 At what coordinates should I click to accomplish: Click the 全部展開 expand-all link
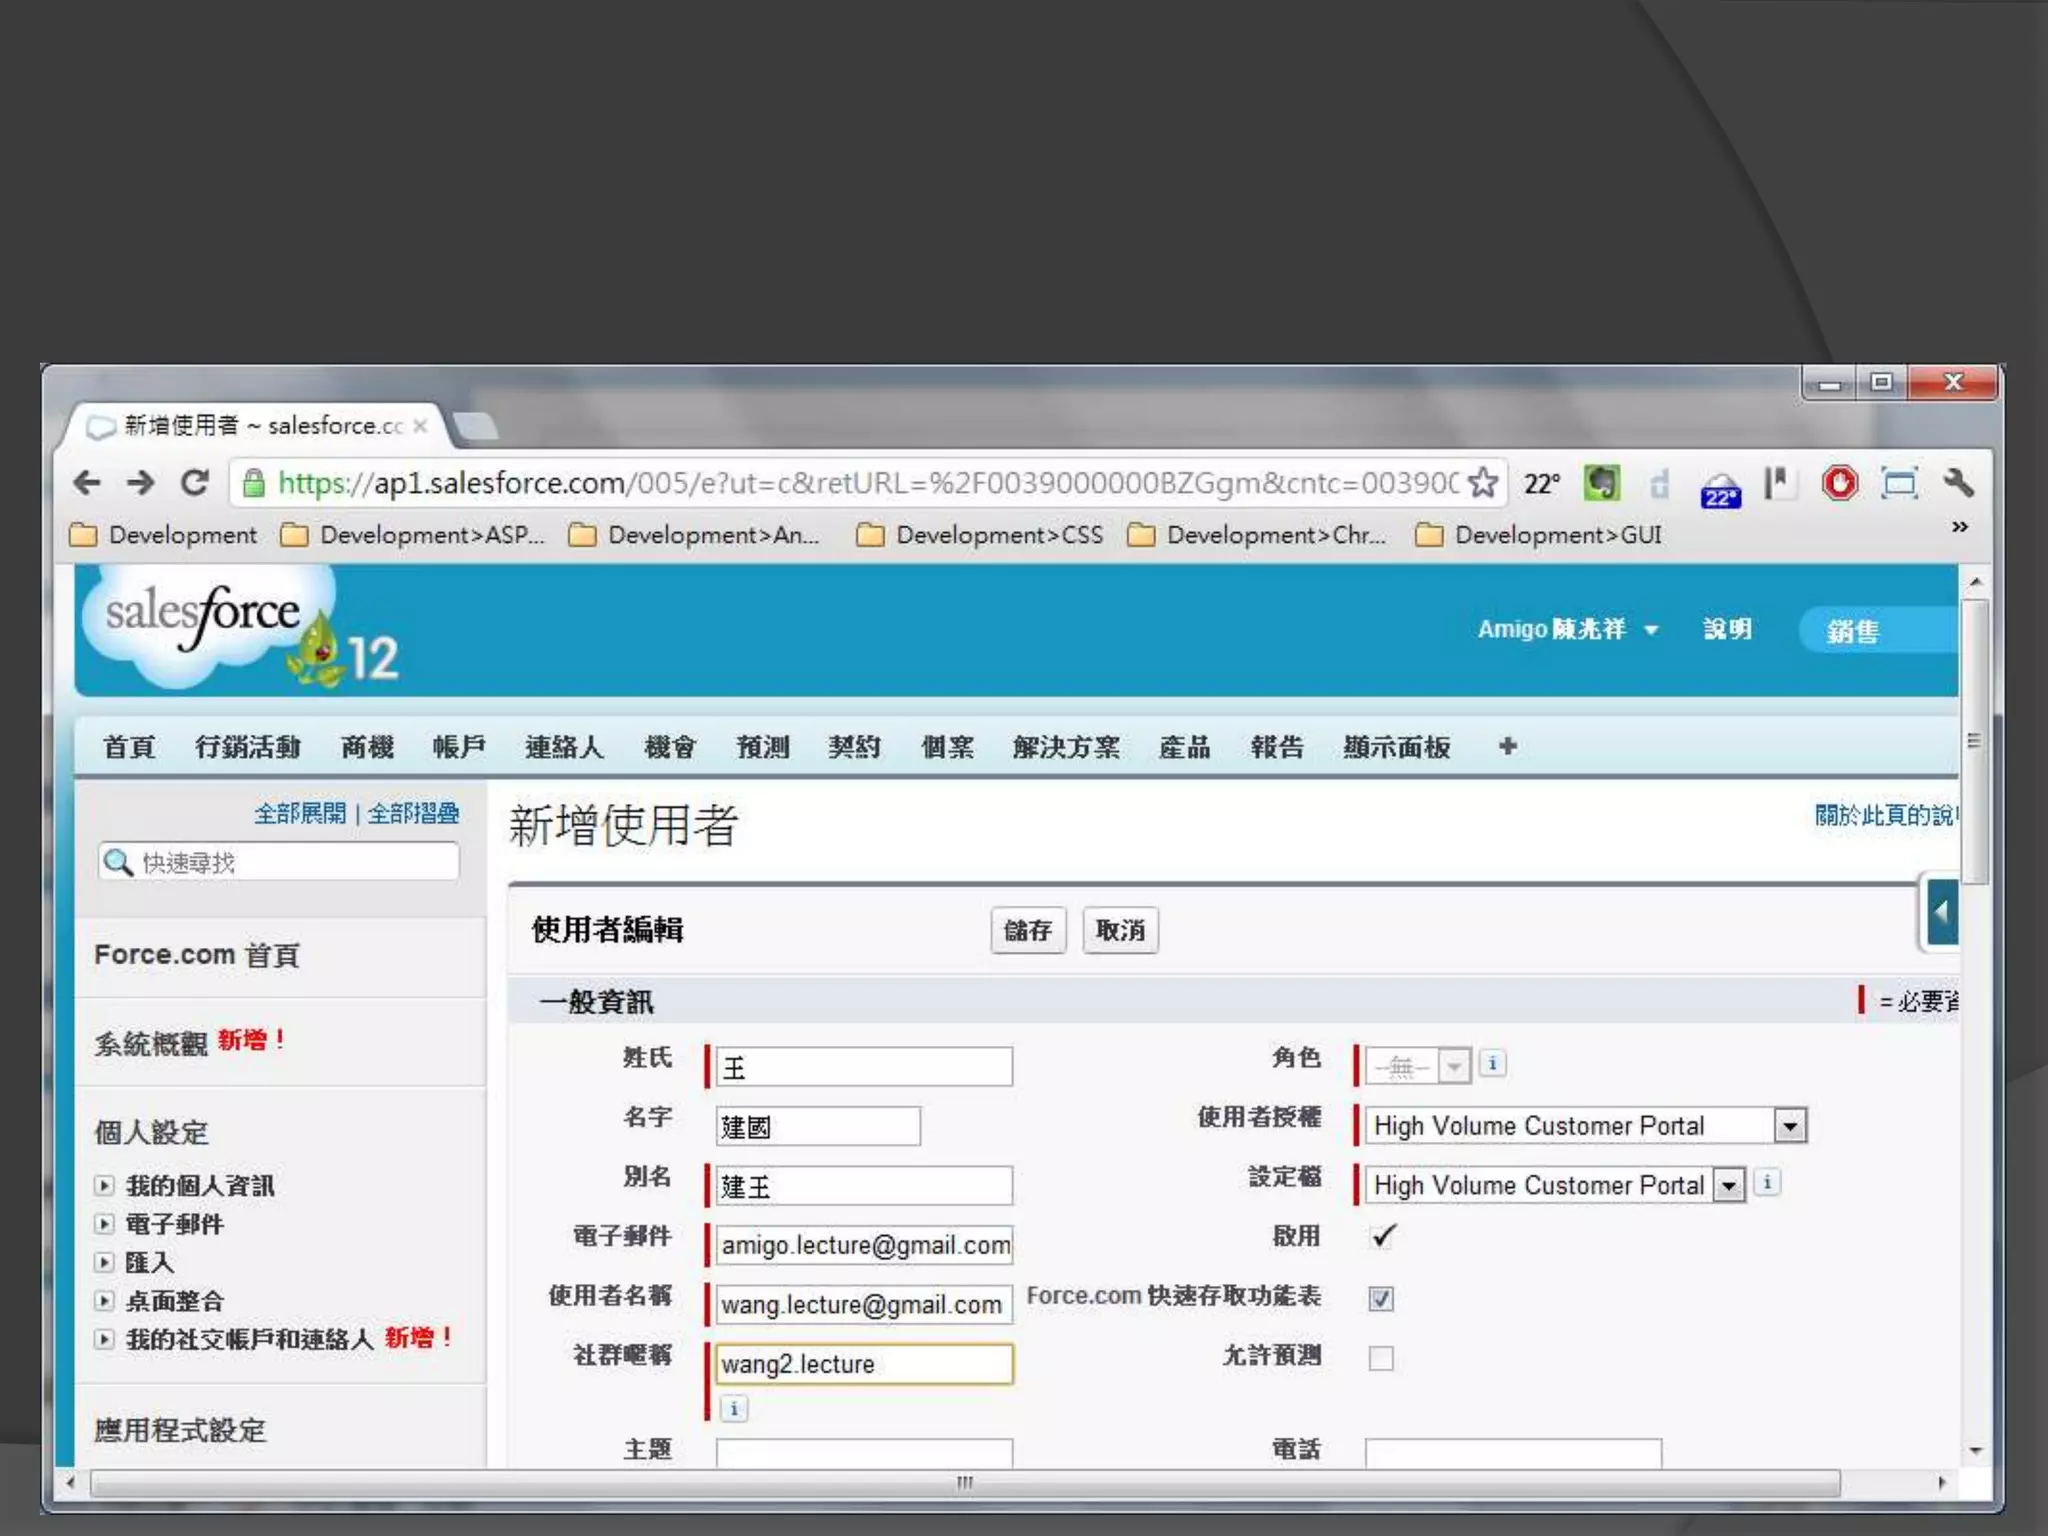(x=299, y=813)
